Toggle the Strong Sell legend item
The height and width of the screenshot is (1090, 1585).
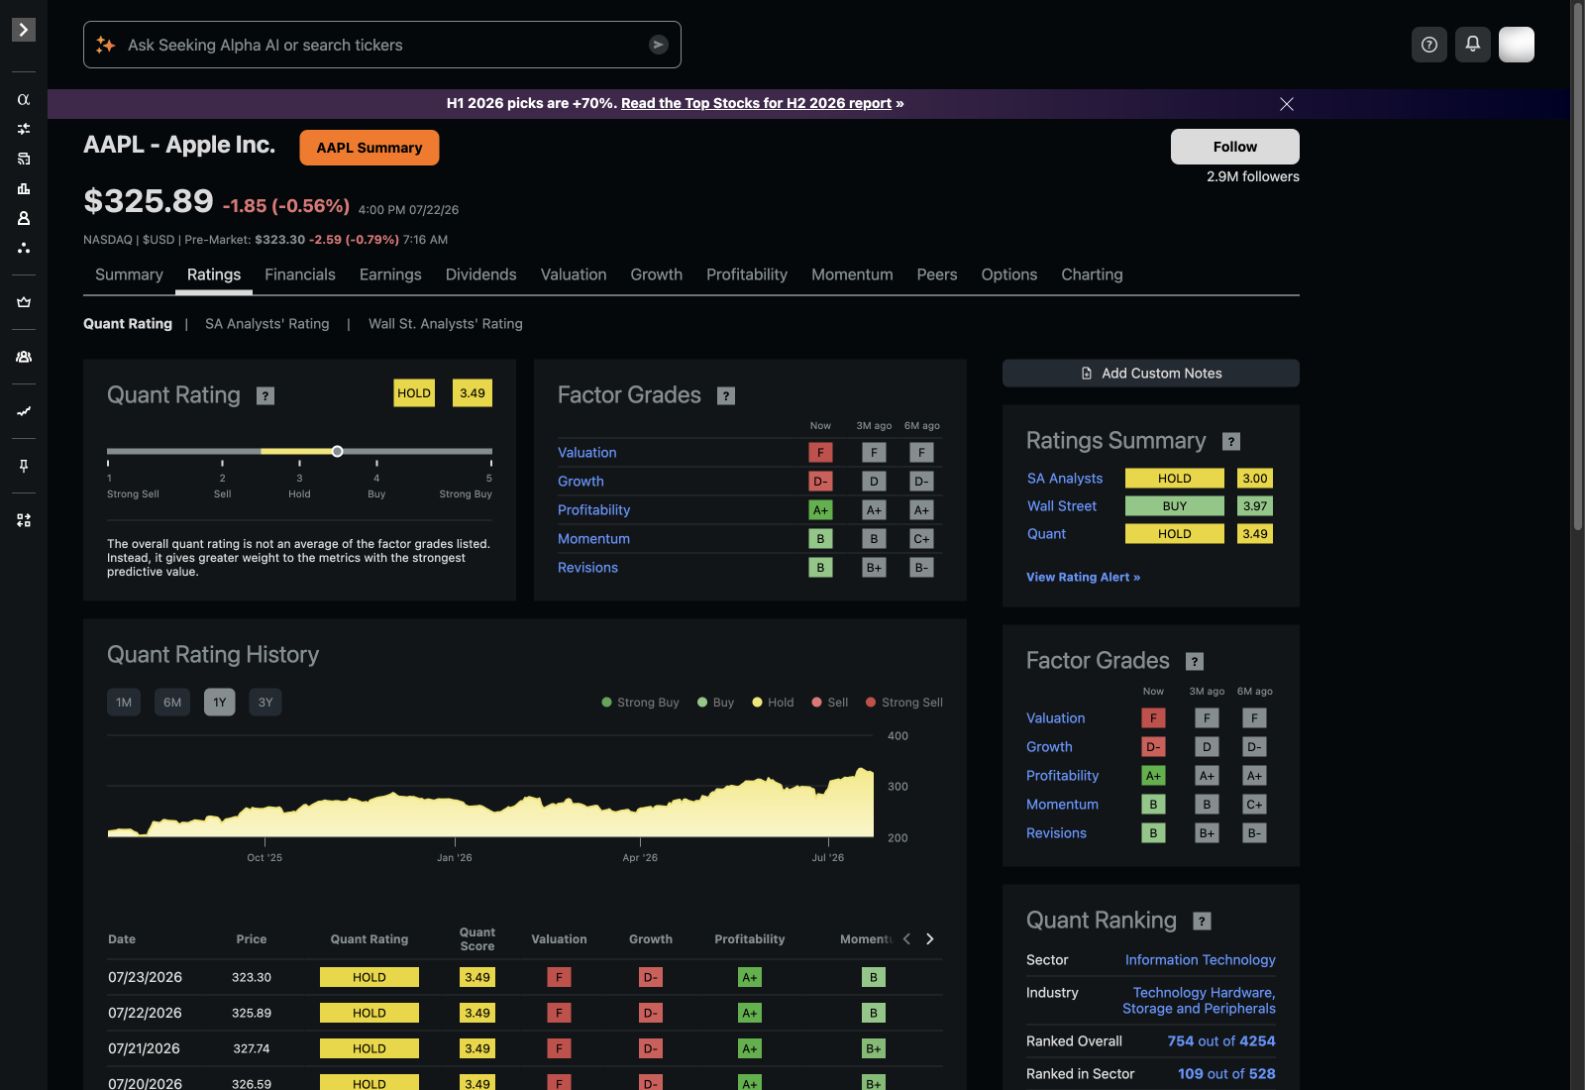point(904,702)
